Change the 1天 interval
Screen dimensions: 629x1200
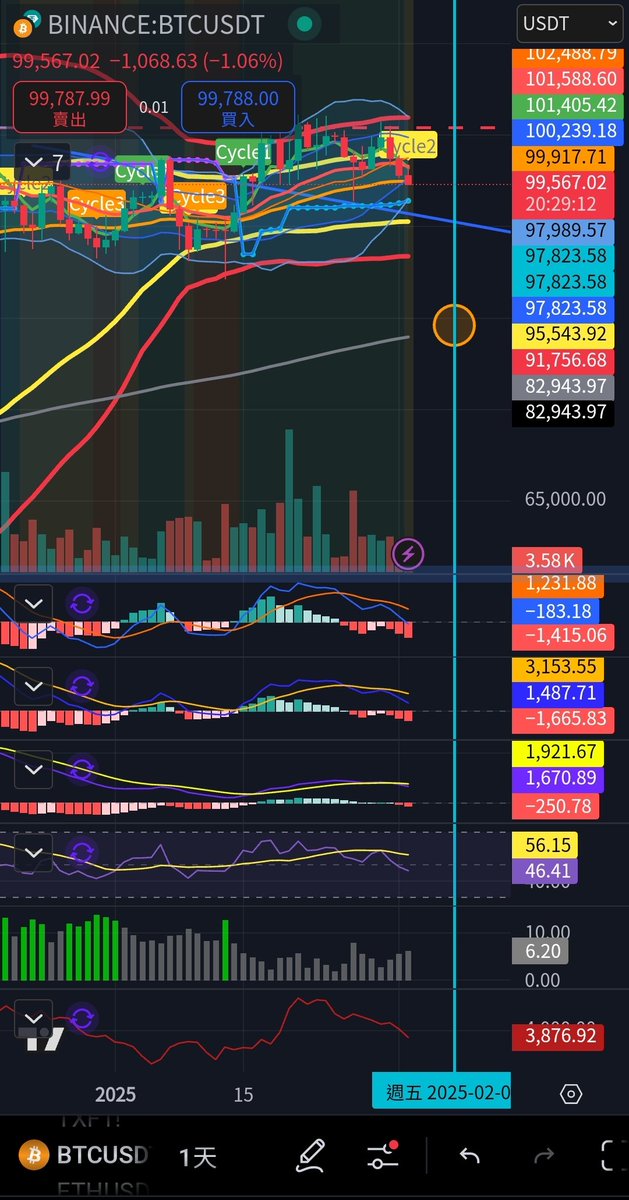pyautogui.click(x=198, y=1157)
